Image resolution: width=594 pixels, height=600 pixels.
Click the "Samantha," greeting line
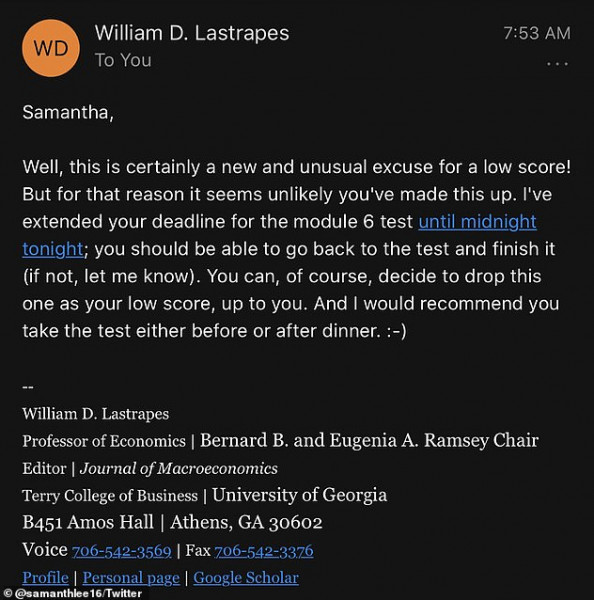pos(68,112)
